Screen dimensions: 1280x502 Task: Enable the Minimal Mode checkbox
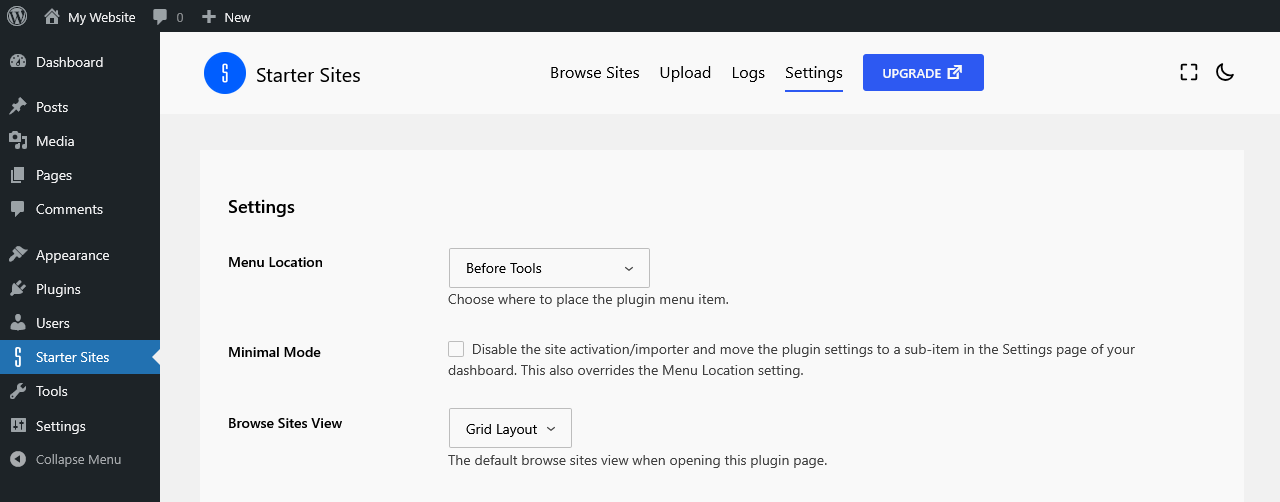pyautogui.click(x=456, y=349)
